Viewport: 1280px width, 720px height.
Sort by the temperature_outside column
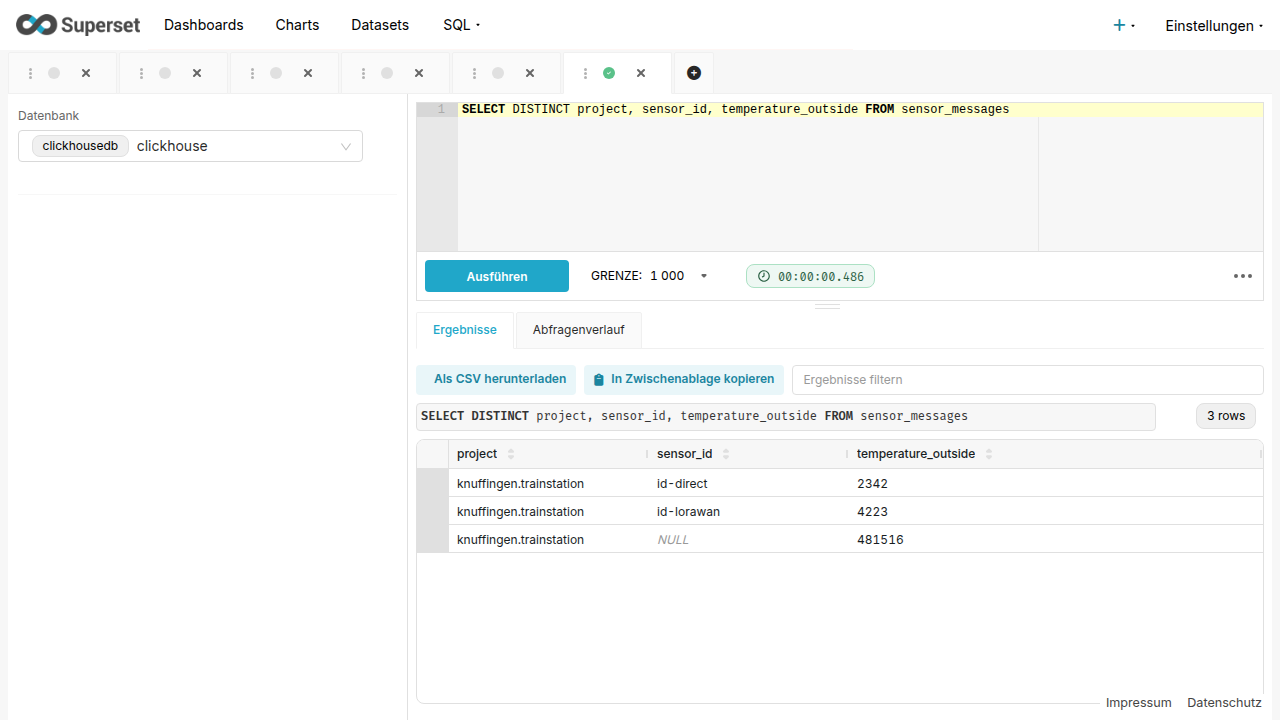tap(989, 454)
